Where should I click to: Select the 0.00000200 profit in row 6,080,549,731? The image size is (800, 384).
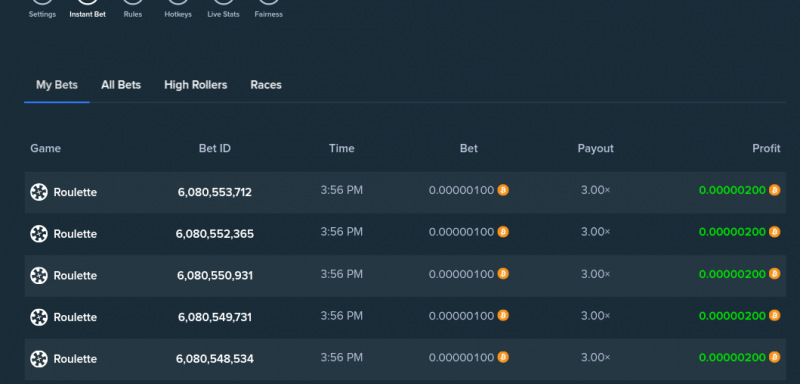[x=732, y=315]
